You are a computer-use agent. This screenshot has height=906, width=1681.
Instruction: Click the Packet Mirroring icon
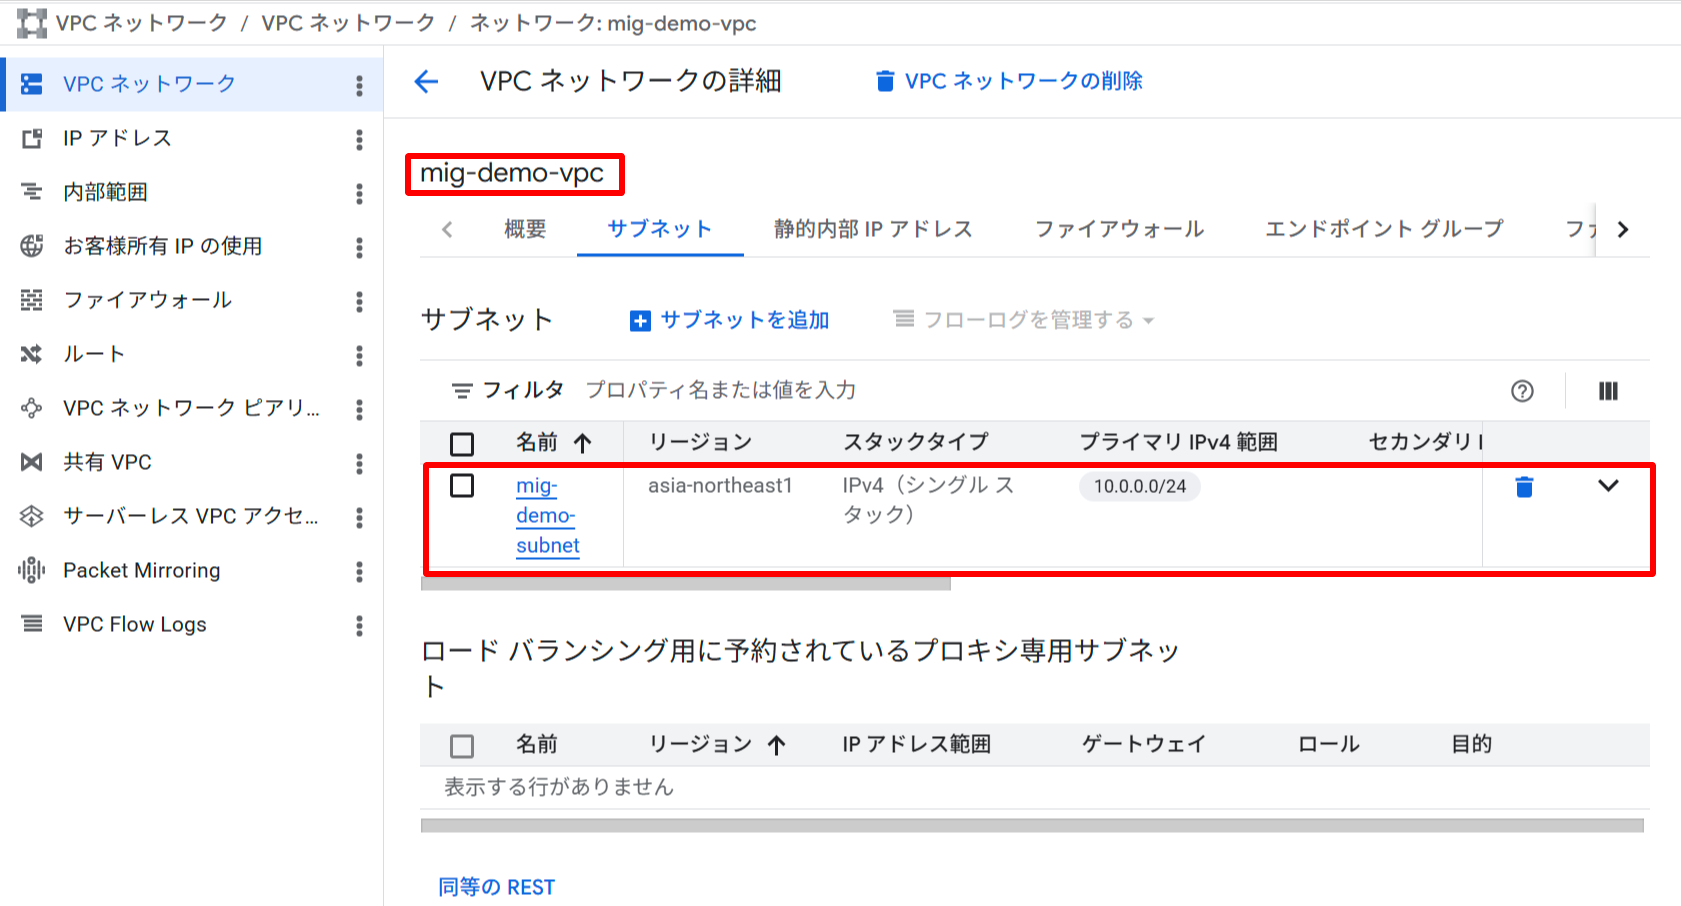tap(32, 570)
